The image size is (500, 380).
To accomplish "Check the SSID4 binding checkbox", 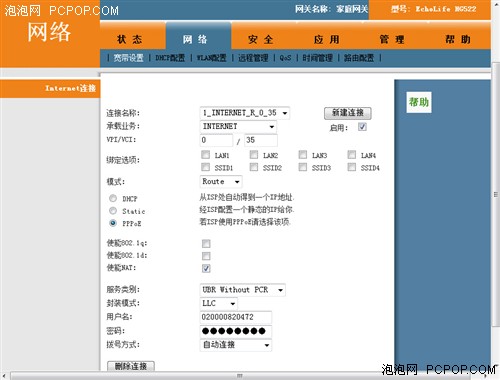I will coord(352,167).
